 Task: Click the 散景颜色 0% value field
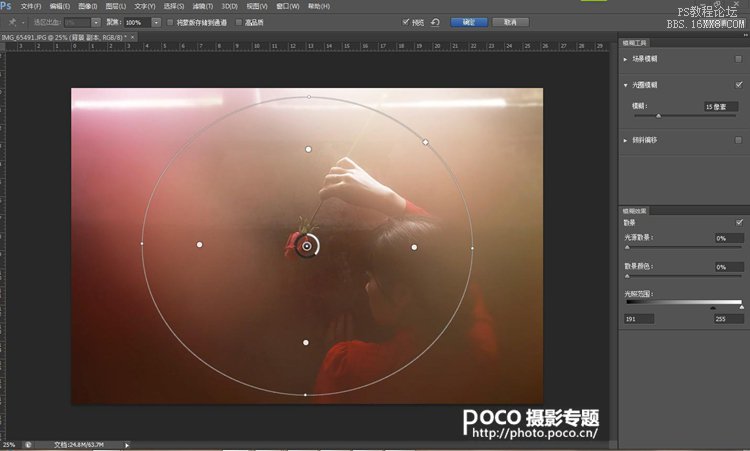729,267
